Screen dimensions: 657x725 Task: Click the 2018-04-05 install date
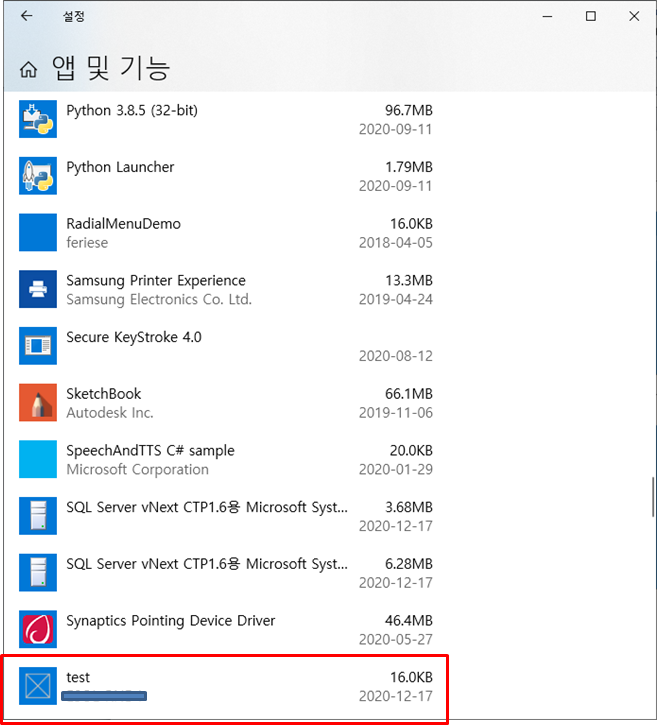396,243
